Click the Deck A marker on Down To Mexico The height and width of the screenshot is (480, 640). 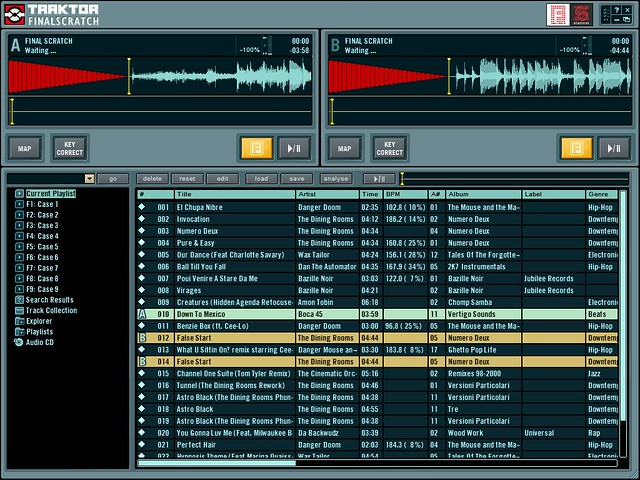click(x=142, y=314)
